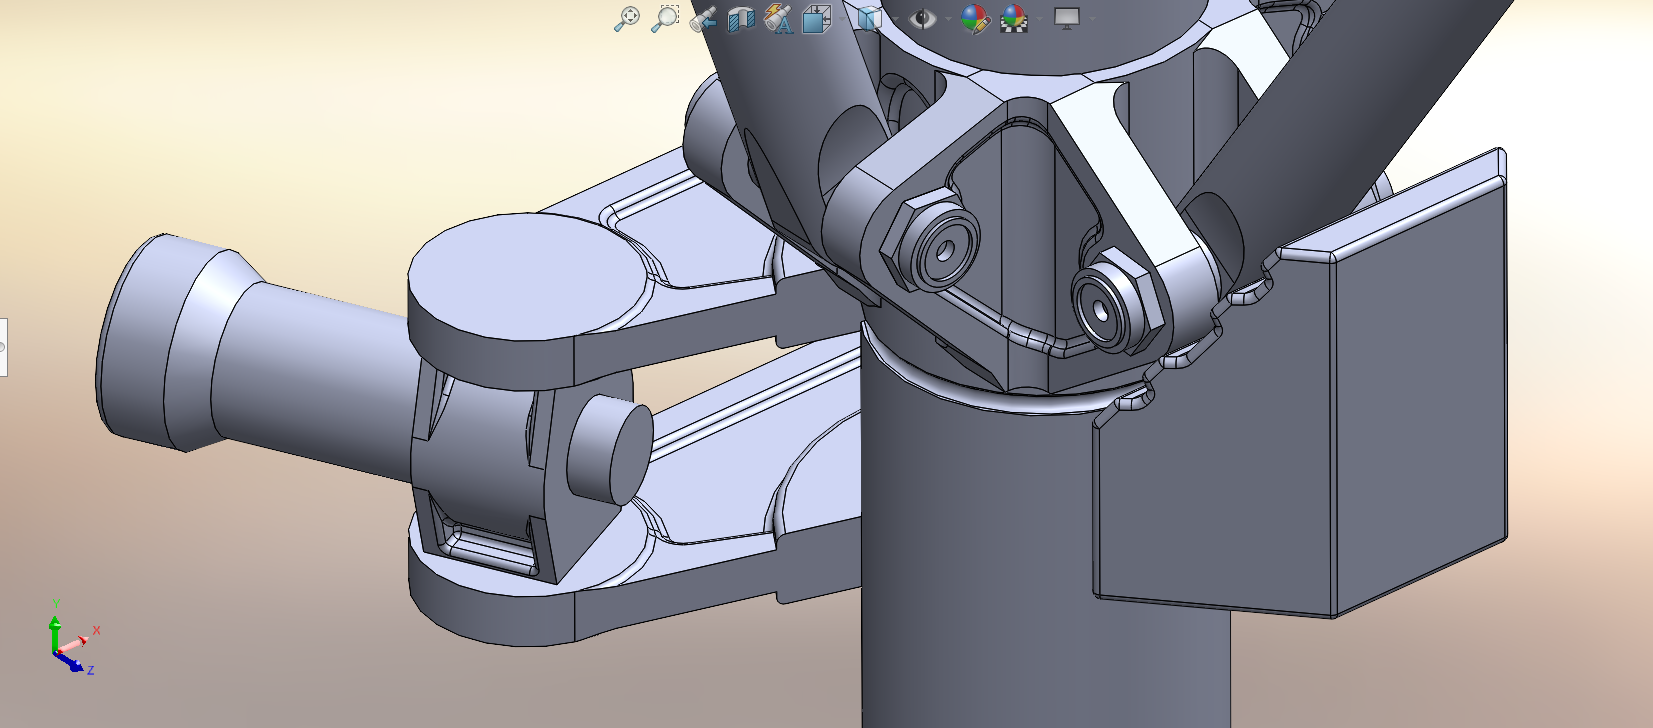The width and height of the screenshot is (1653, 728).
Task: Open View Settings monitor icon
Action: pyautogui.click(x=1067, y=18)
